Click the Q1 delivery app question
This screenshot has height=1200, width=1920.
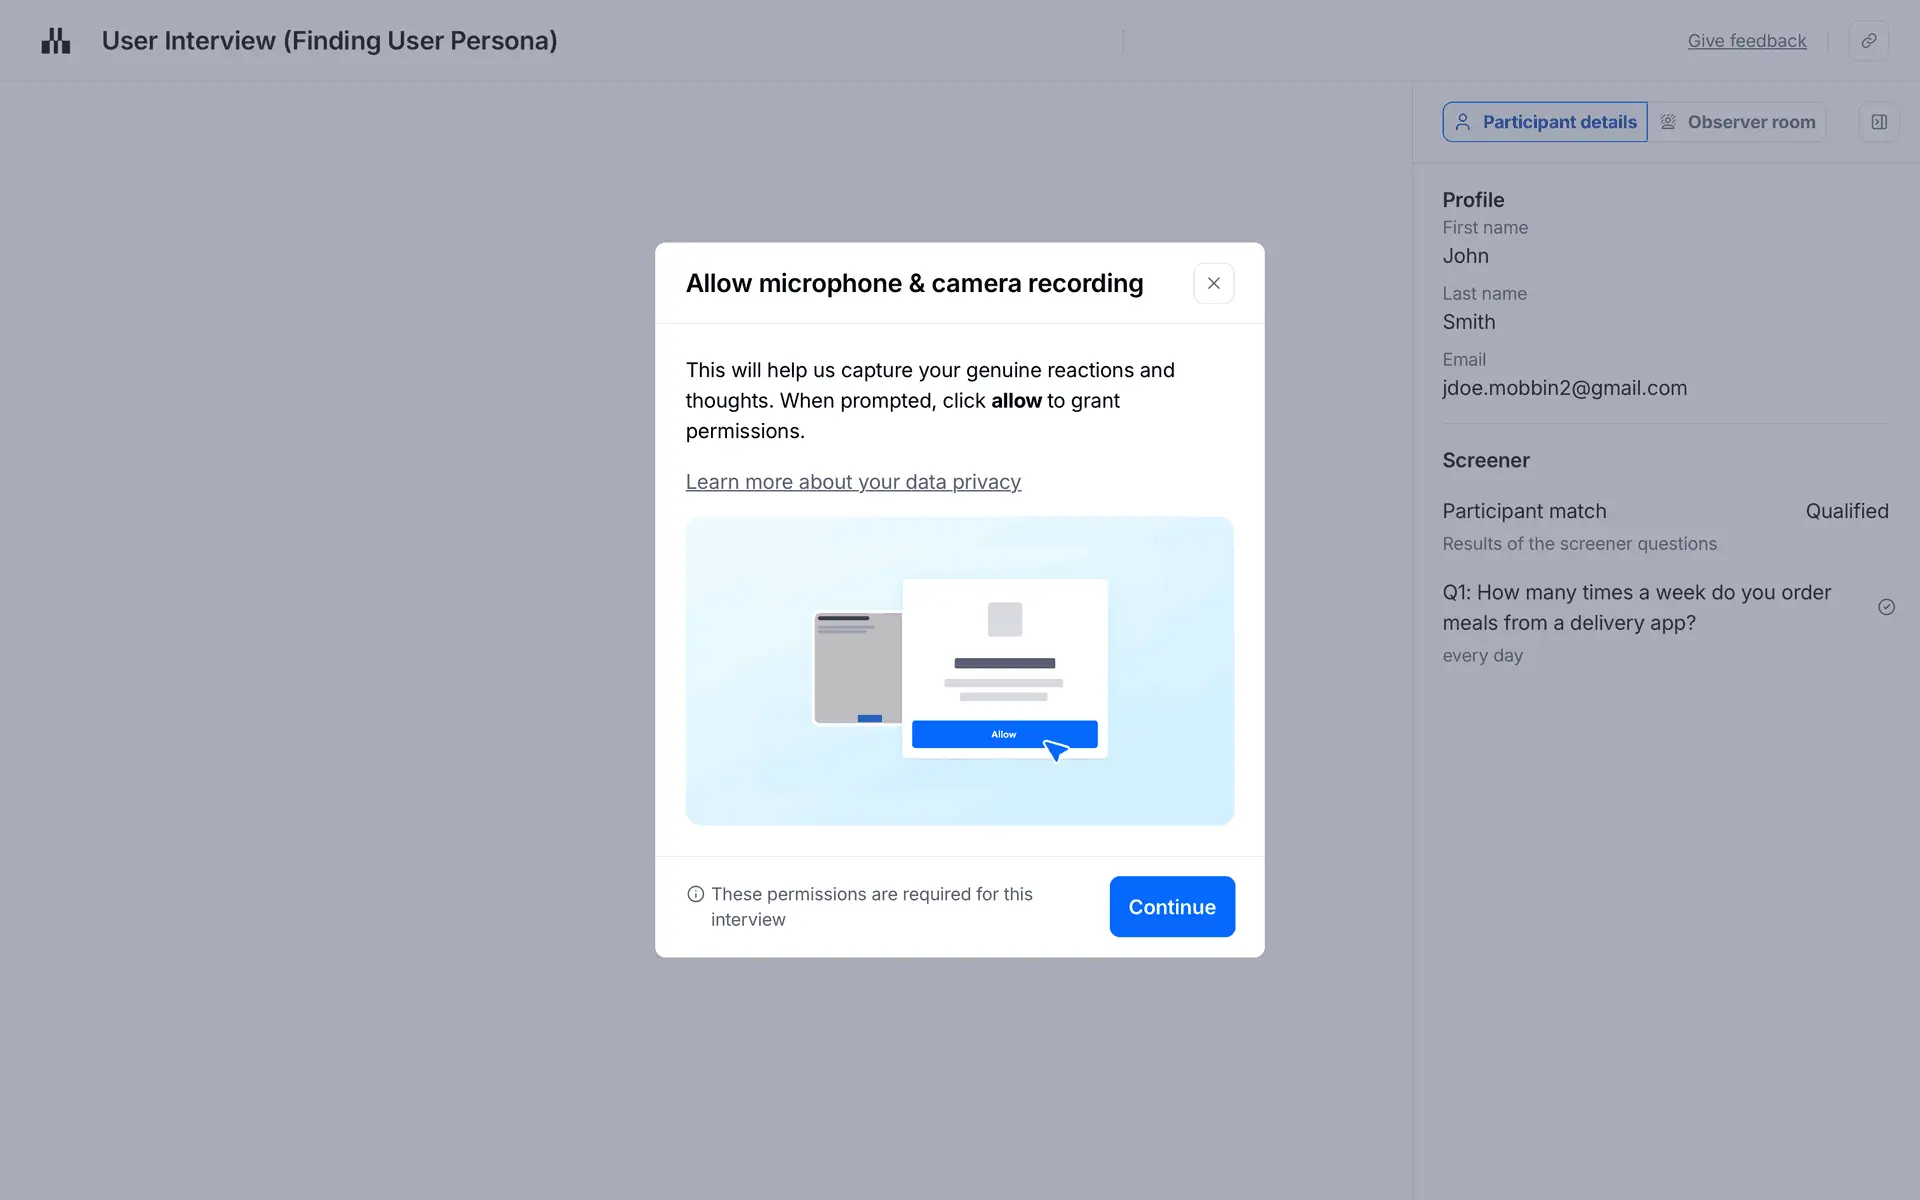point(1635,607)
